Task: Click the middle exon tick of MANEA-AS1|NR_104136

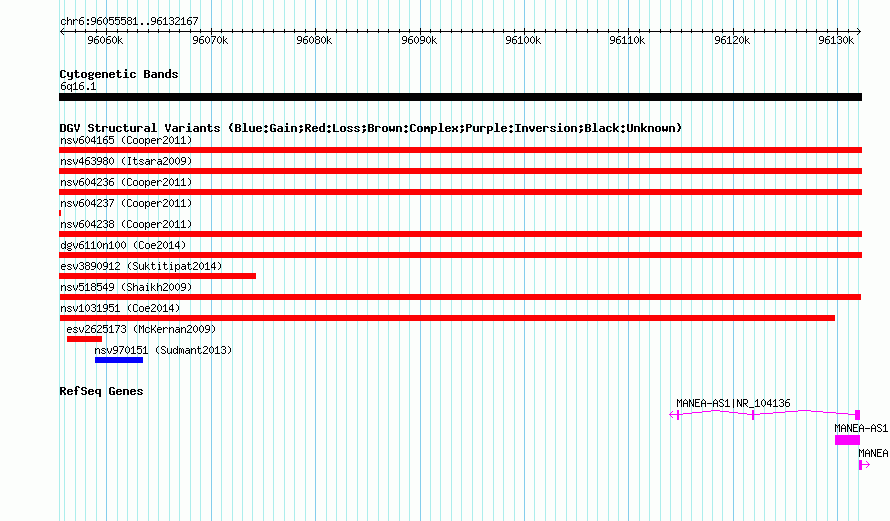Action: 753,415
